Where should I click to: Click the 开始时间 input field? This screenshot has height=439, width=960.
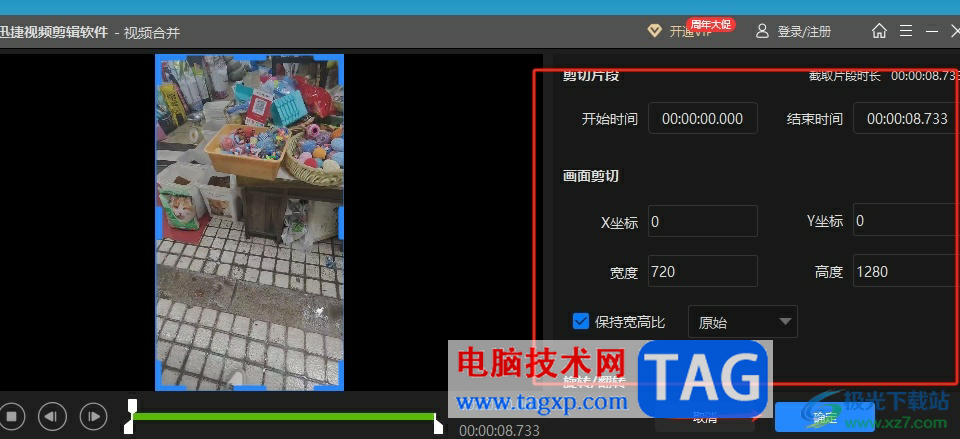click(702, 118)
